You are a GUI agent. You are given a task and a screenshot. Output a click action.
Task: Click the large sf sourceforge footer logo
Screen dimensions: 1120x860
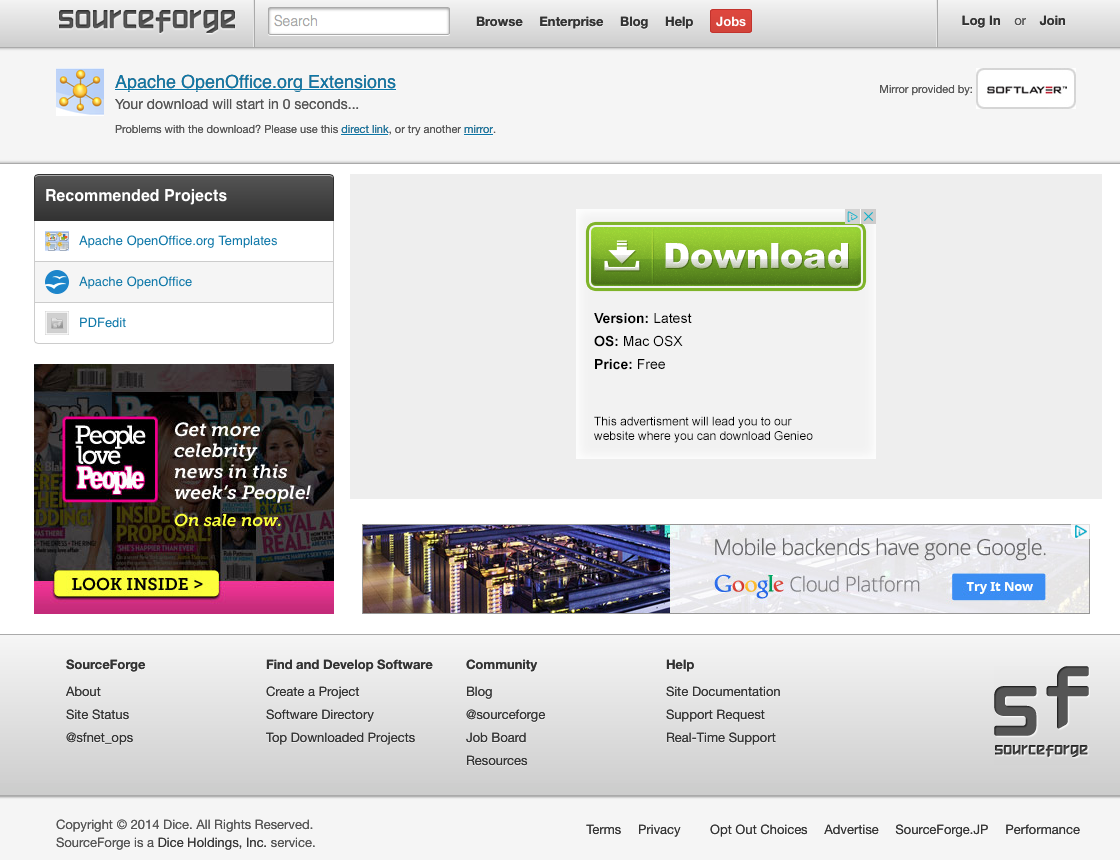[x=1041, y=711]
